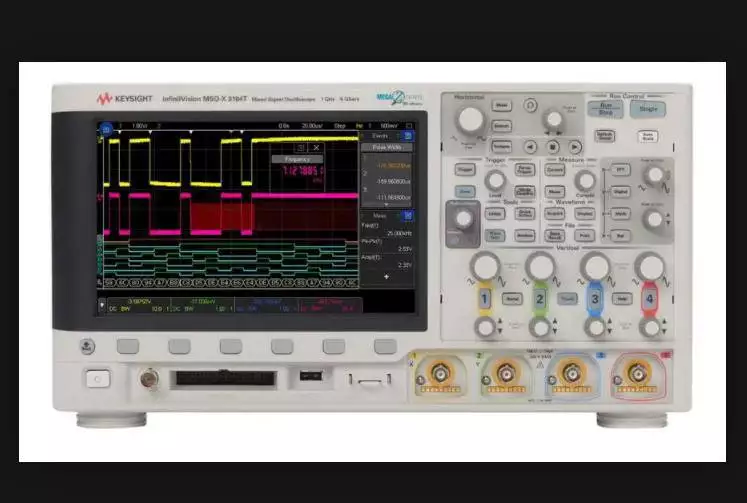Tap the Zoom circular magnifier key
This screenshot has width=747, height=503.
tap(530, 105)
